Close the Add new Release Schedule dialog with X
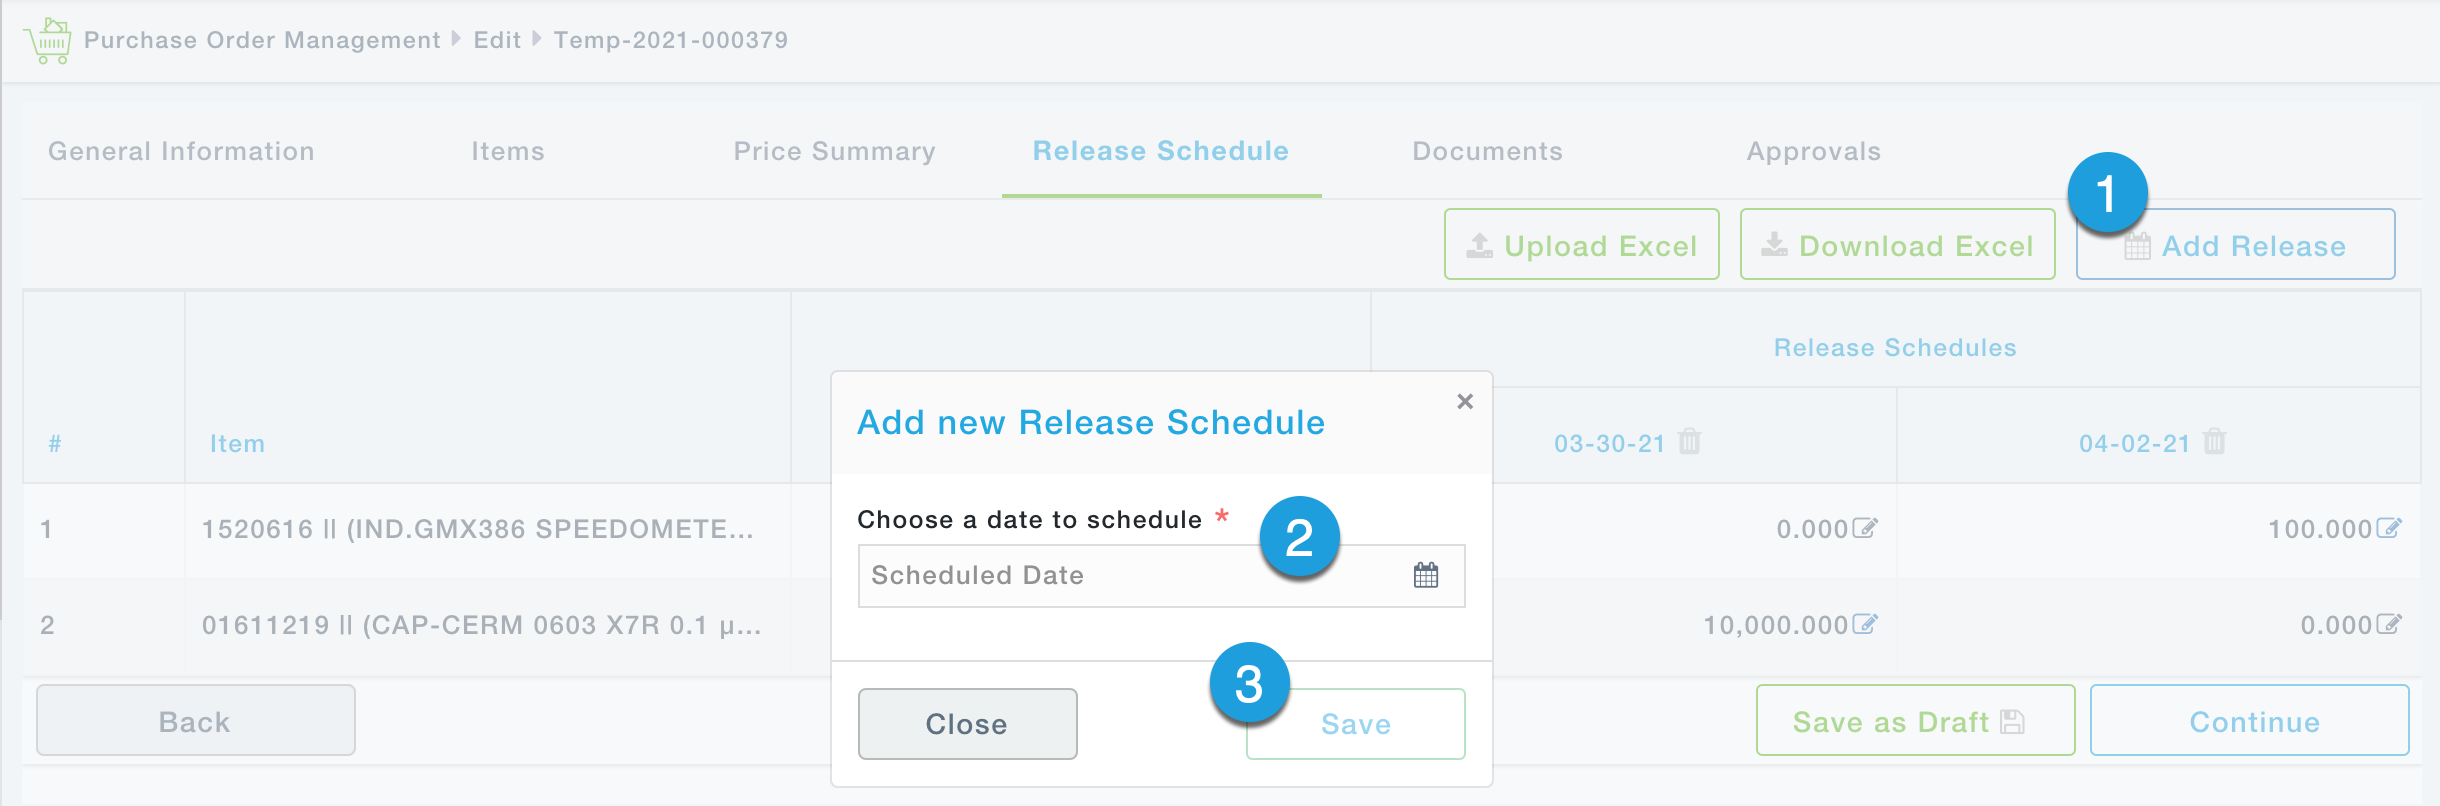The image size is (2440, 806). coord(1465,401)
